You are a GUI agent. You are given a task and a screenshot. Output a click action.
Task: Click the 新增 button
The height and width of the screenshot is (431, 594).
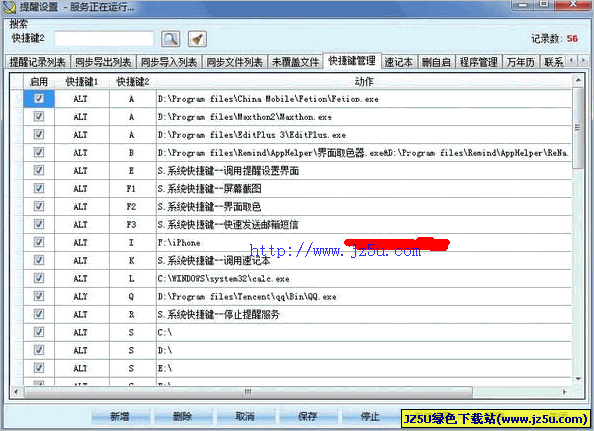(x=120, y=417)
